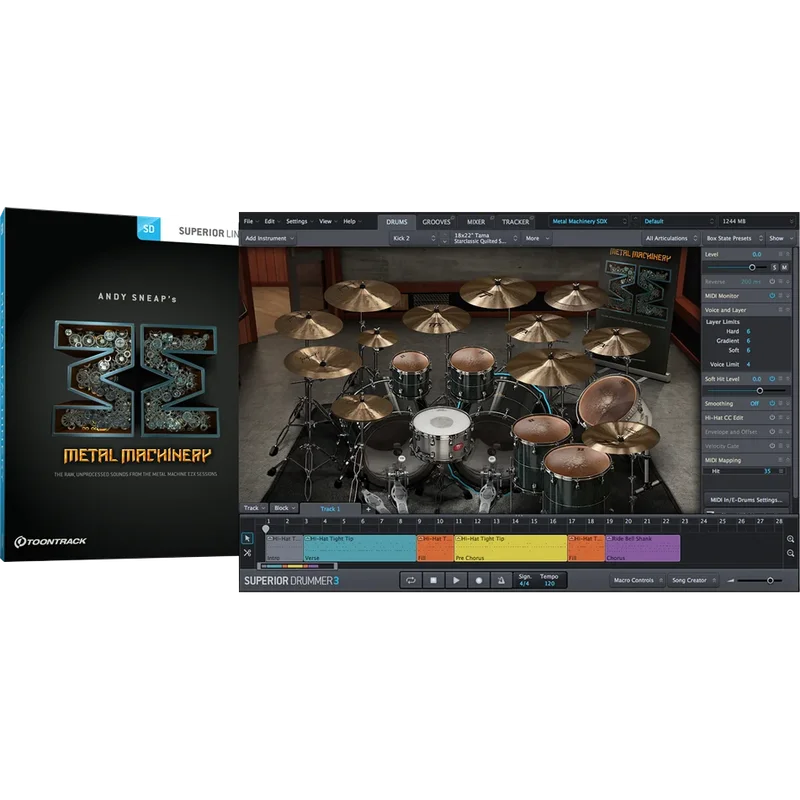Solo the instrument with S button
The height and width of the screenshot is (800, 800).
tap(774, 267)
